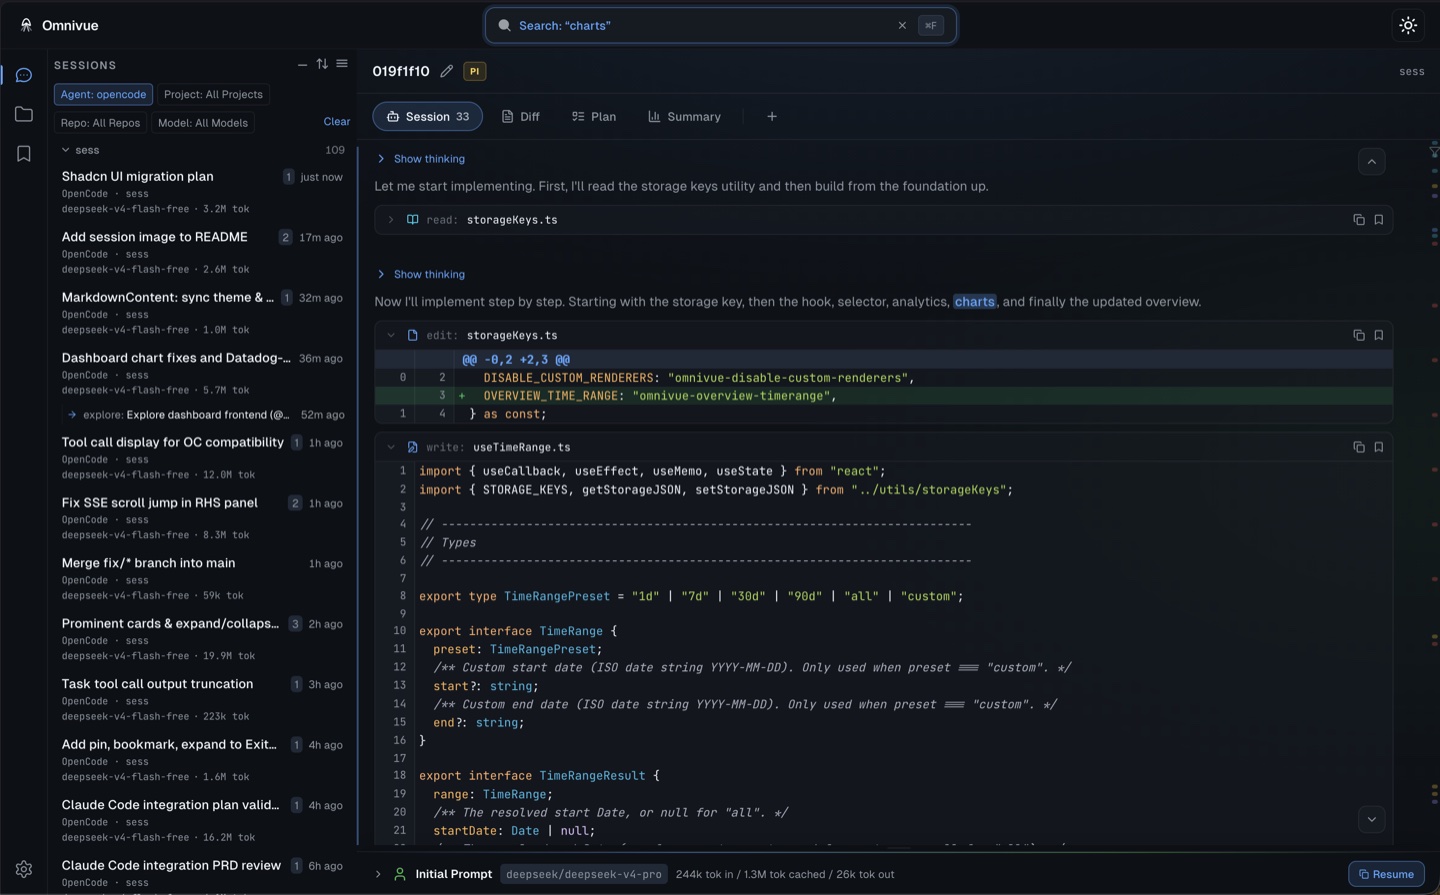Jump to top with up chevron button
The image size is (1440, 895).
pyautogui.click(x=1372, y=162)
